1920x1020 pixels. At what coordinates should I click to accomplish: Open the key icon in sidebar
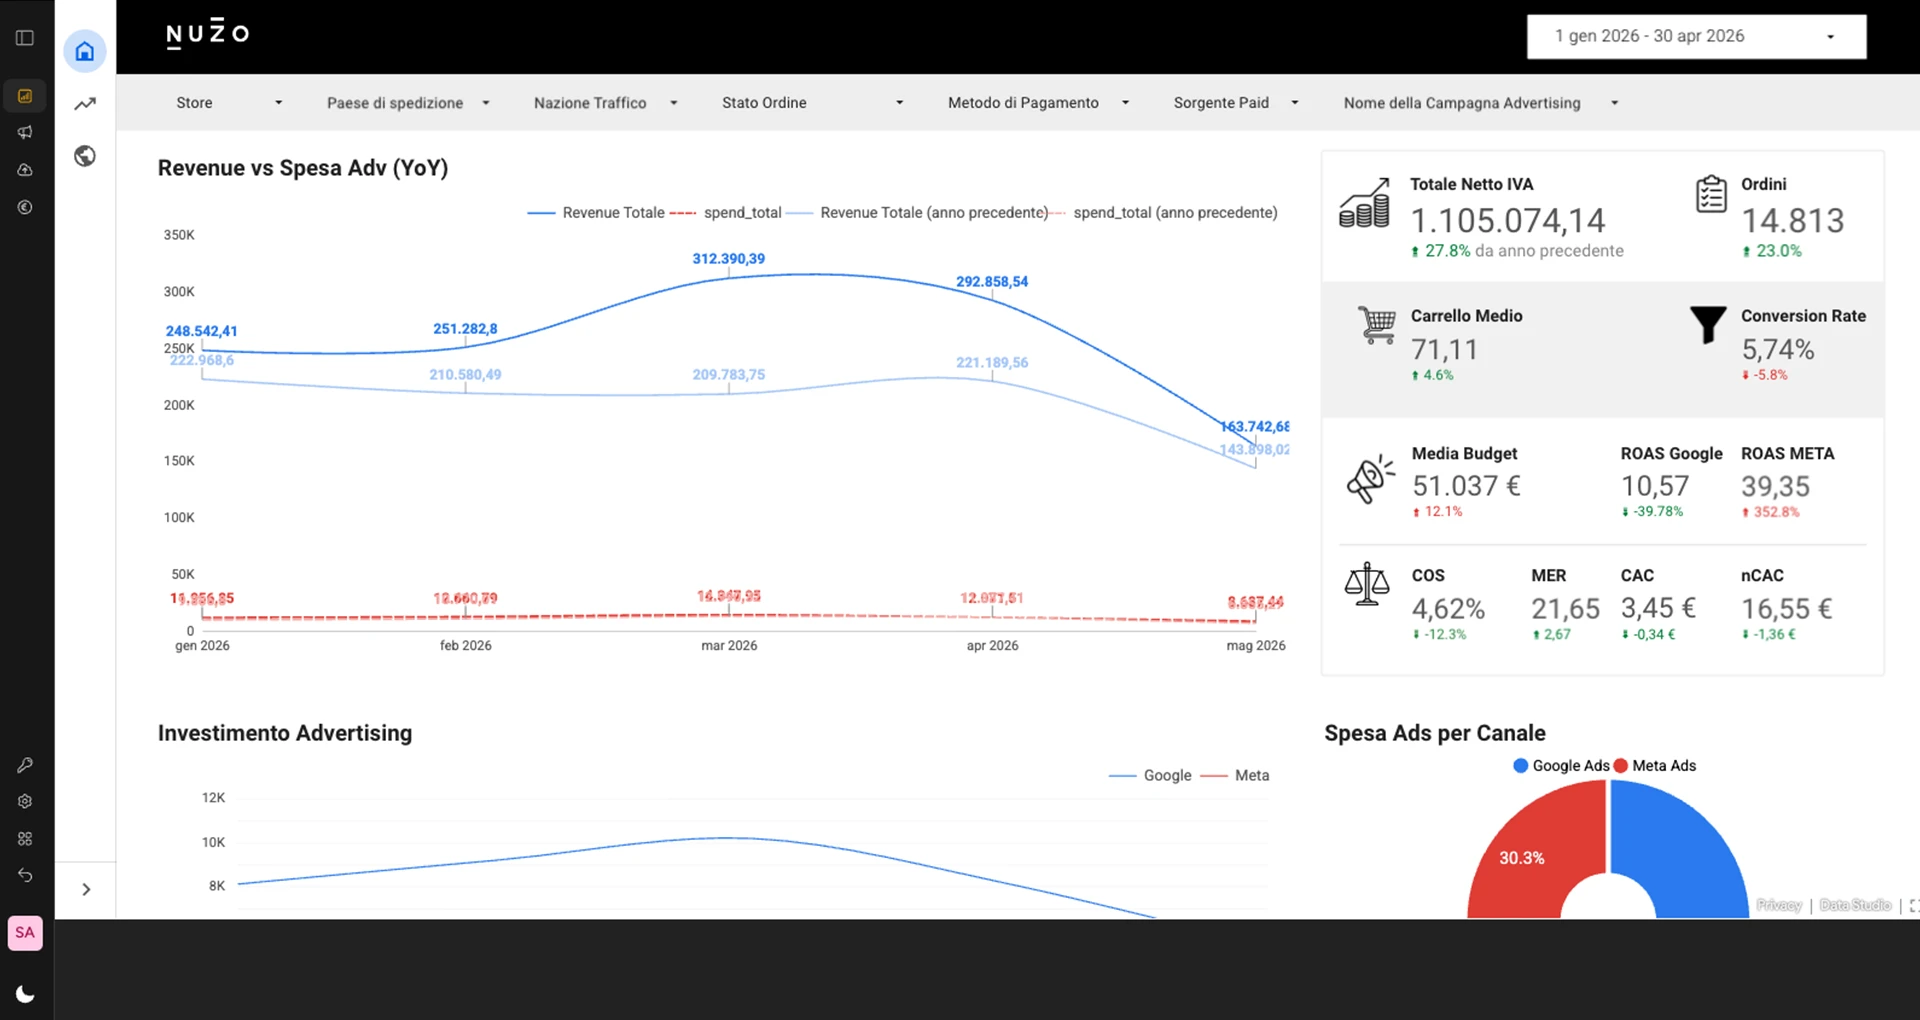point(25,765)
